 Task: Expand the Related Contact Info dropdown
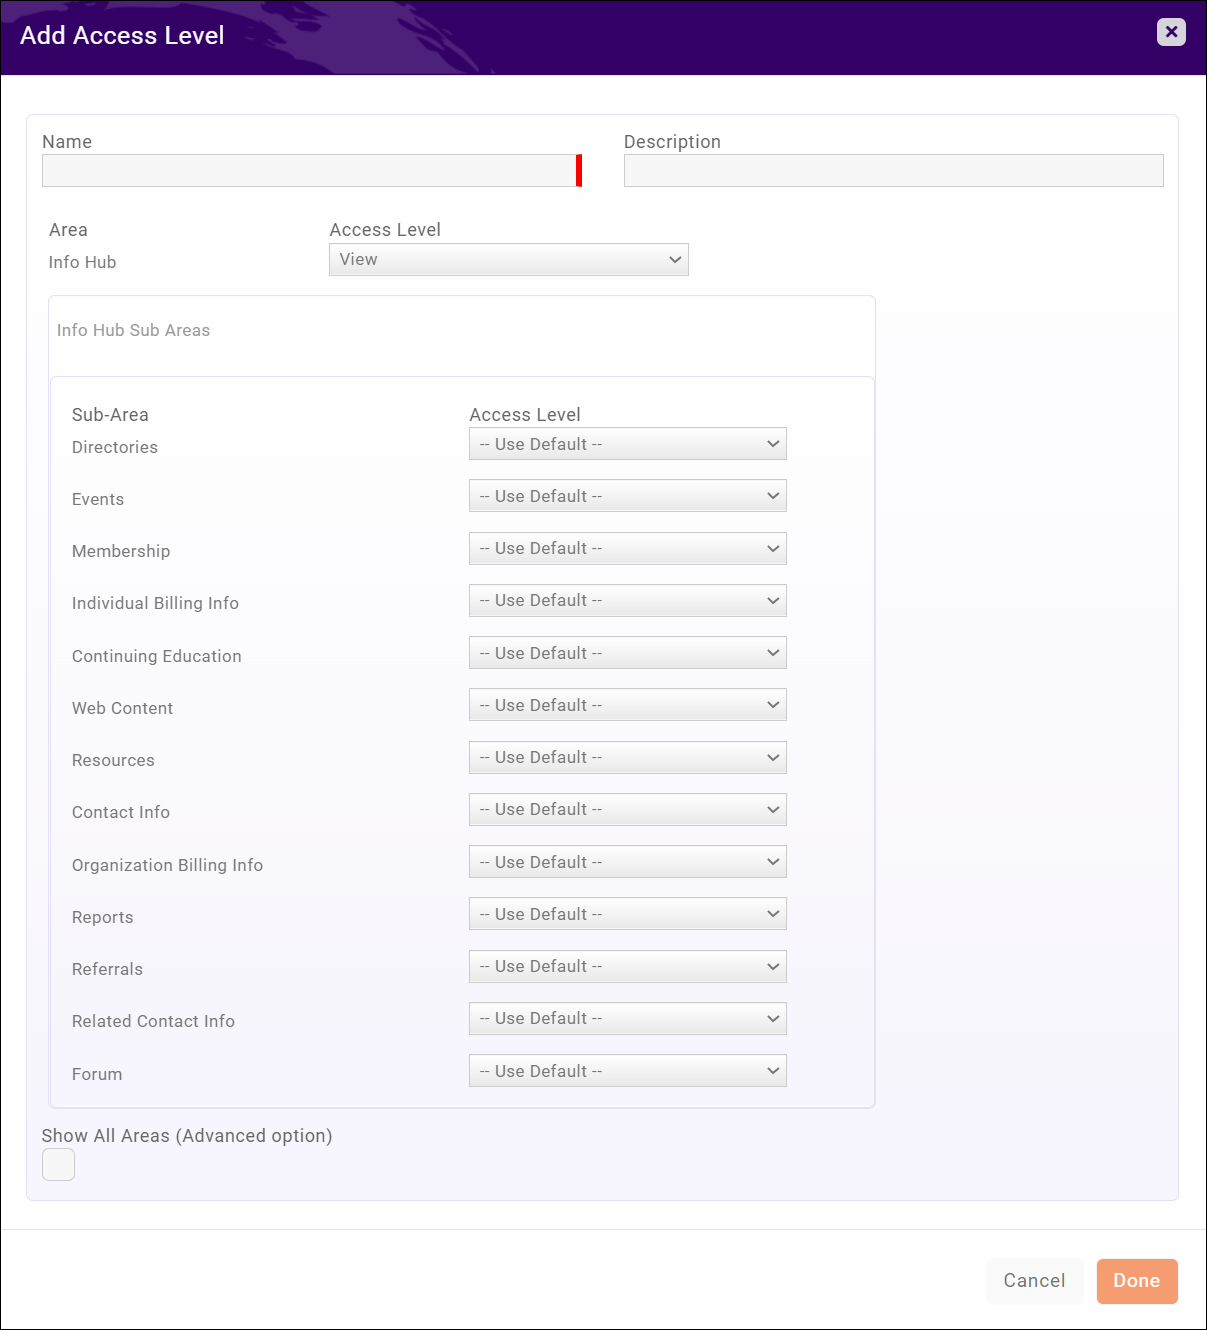(x=627, y=1018)
